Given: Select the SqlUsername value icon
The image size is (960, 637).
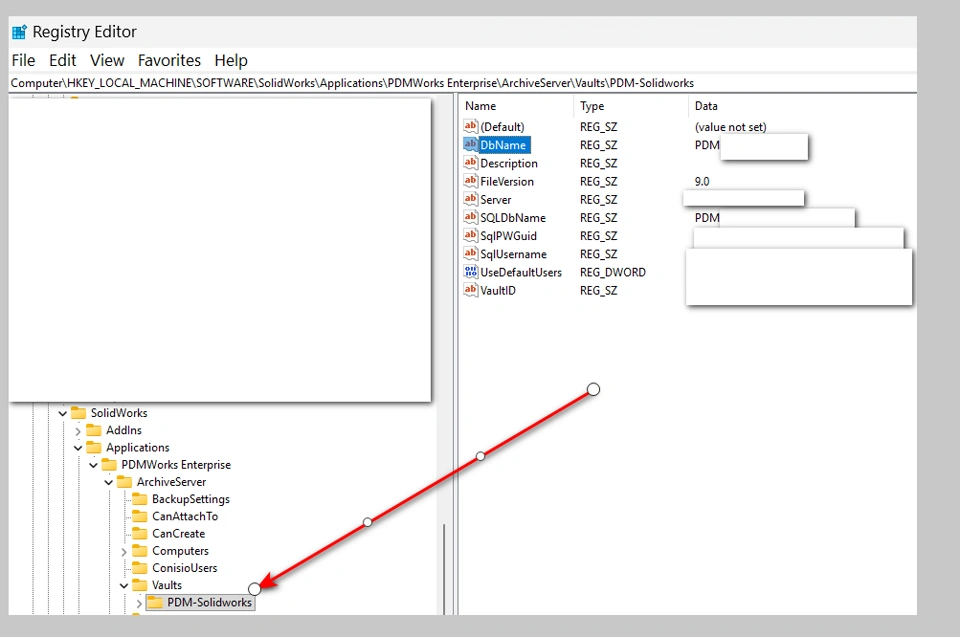Looking at the screenshot, I should [x=470, y=254].
